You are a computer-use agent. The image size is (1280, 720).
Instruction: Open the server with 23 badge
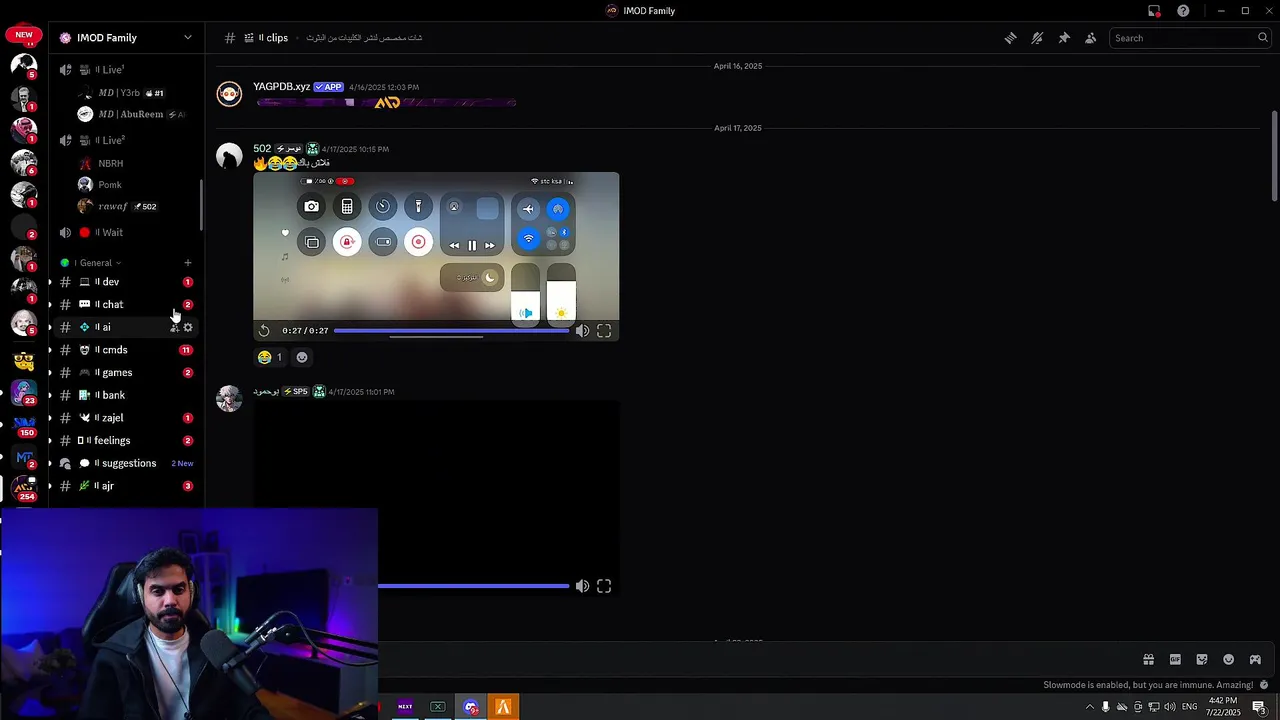[x=24, y=391]
